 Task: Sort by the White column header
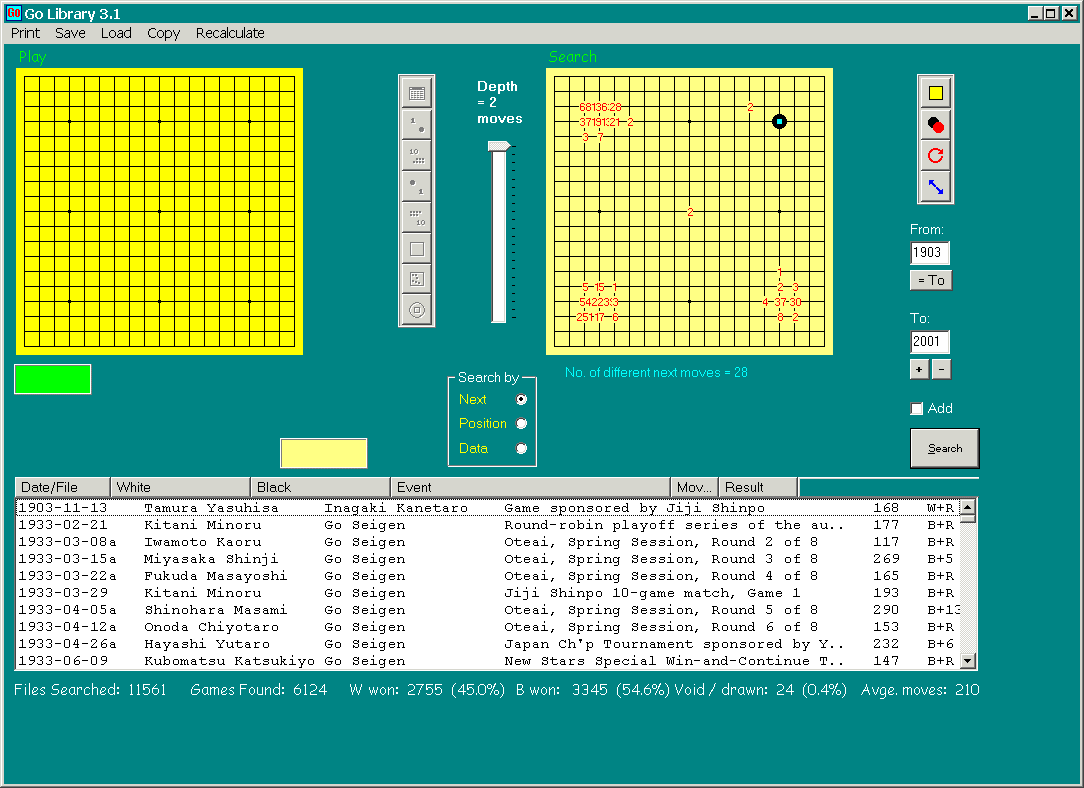click(180, 487)
